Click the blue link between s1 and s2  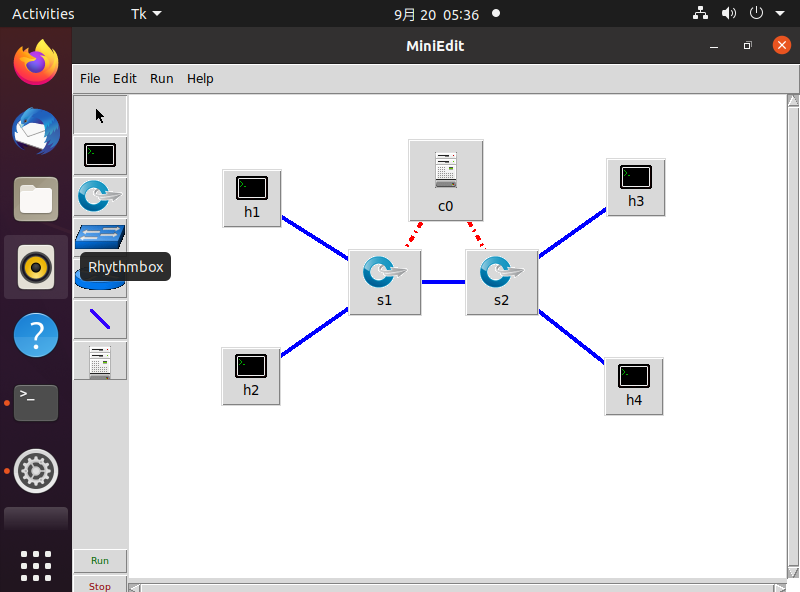(x=443, y=282)
